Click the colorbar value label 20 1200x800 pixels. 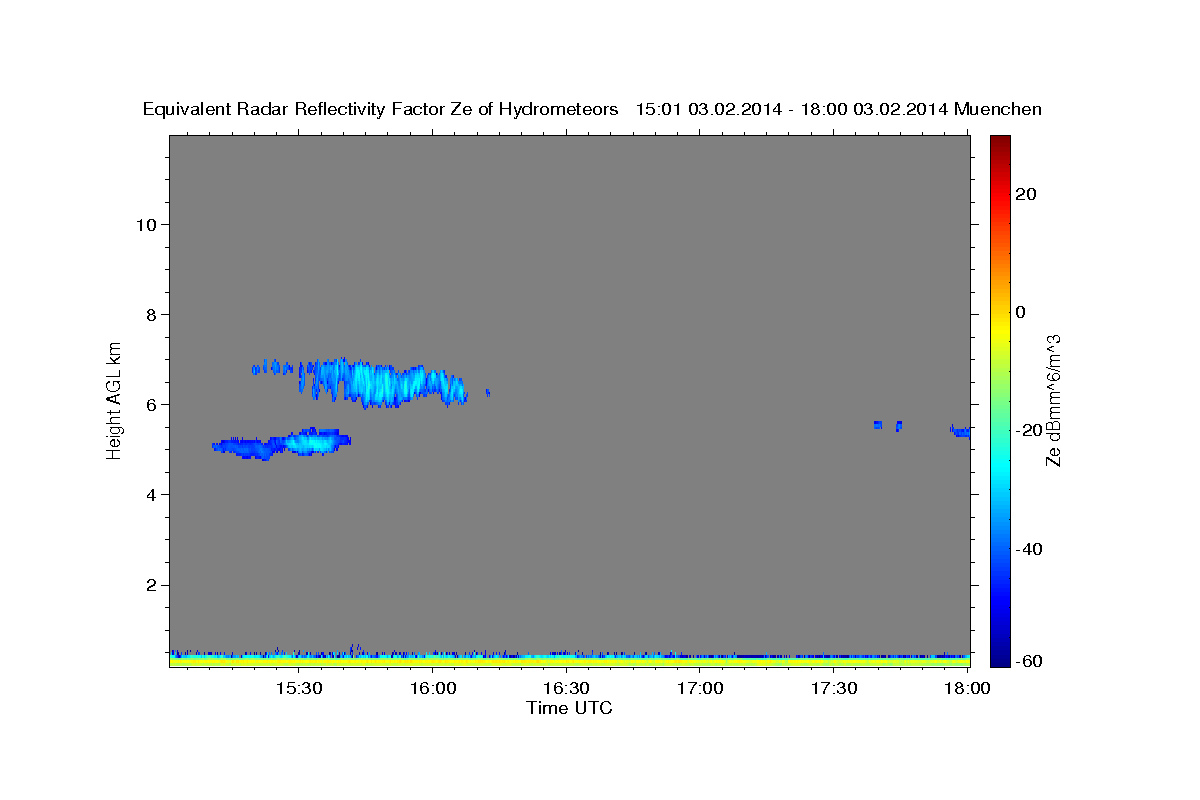pos(1026,194)
